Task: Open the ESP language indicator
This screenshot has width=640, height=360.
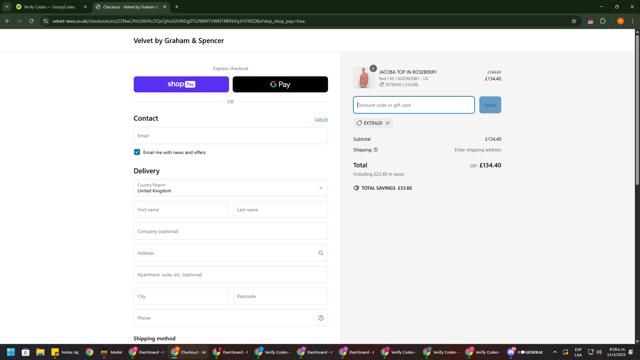Action: click(578, 352)
